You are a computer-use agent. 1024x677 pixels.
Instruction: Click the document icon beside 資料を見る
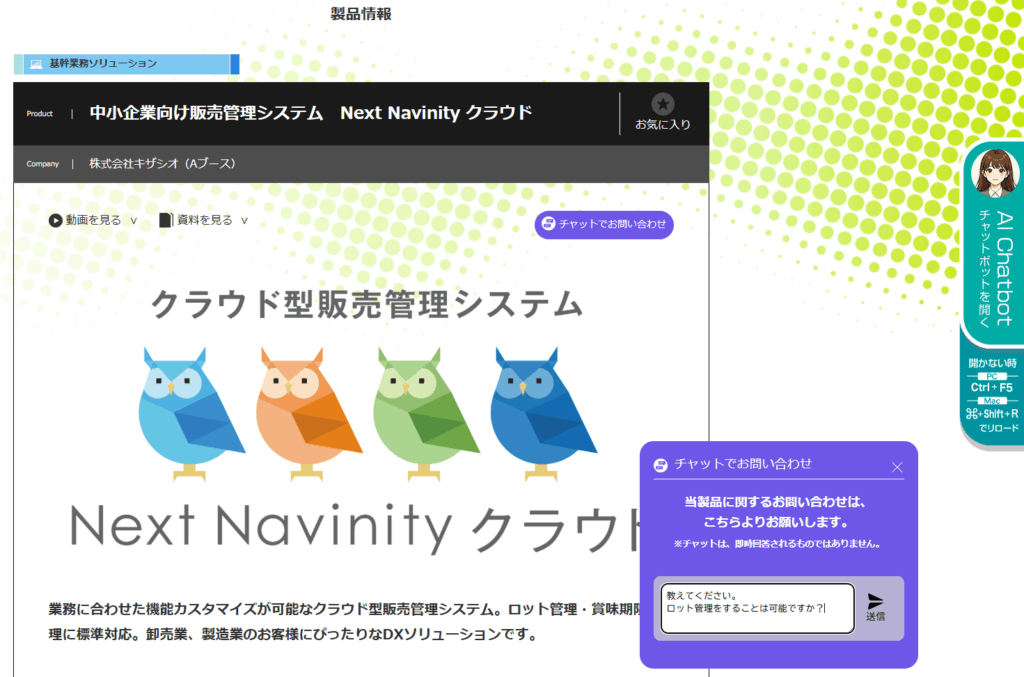coord(166,220)
